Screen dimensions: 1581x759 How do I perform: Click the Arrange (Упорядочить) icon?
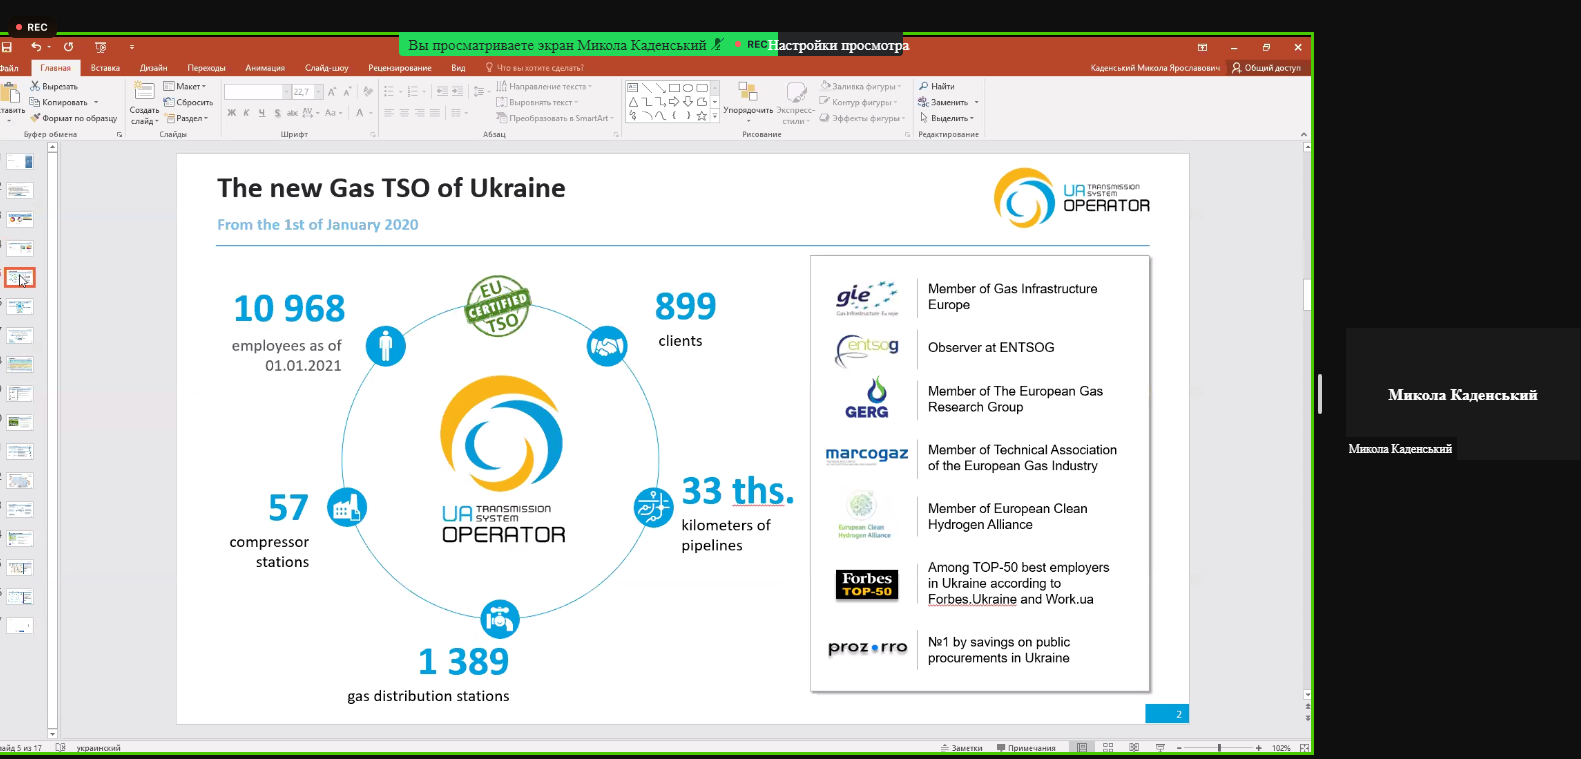click(747, 93)
